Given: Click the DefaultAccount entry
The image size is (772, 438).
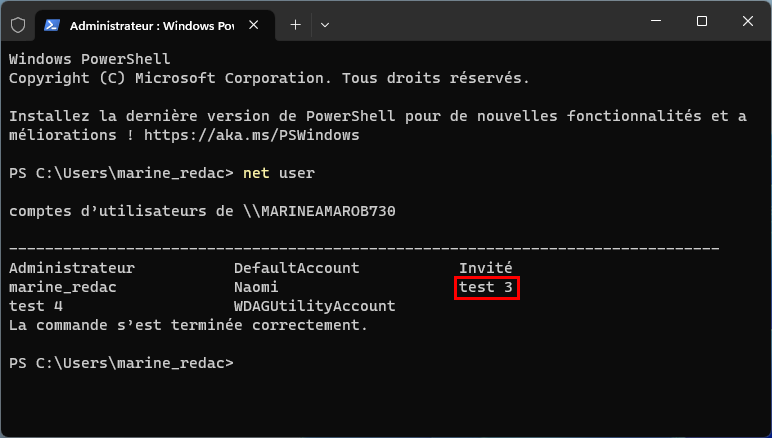Looking at the screenshot, I should 297,268.
